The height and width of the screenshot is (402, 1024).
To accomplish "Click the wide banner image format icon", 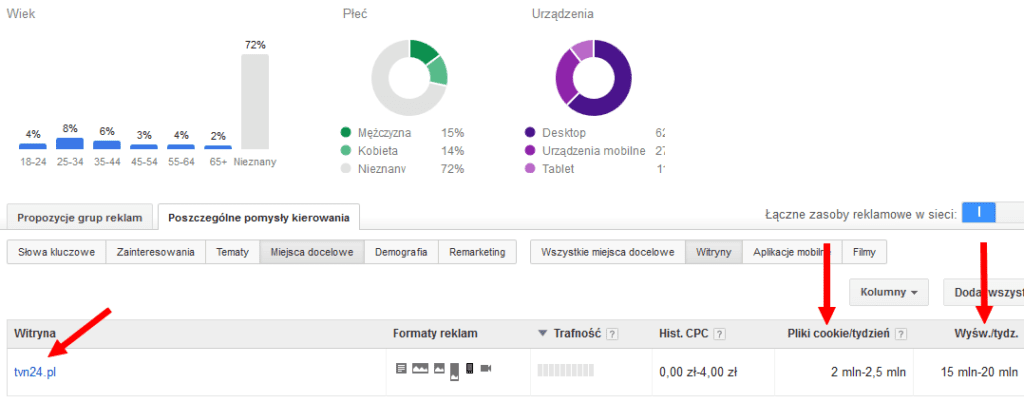I will 420,369.
